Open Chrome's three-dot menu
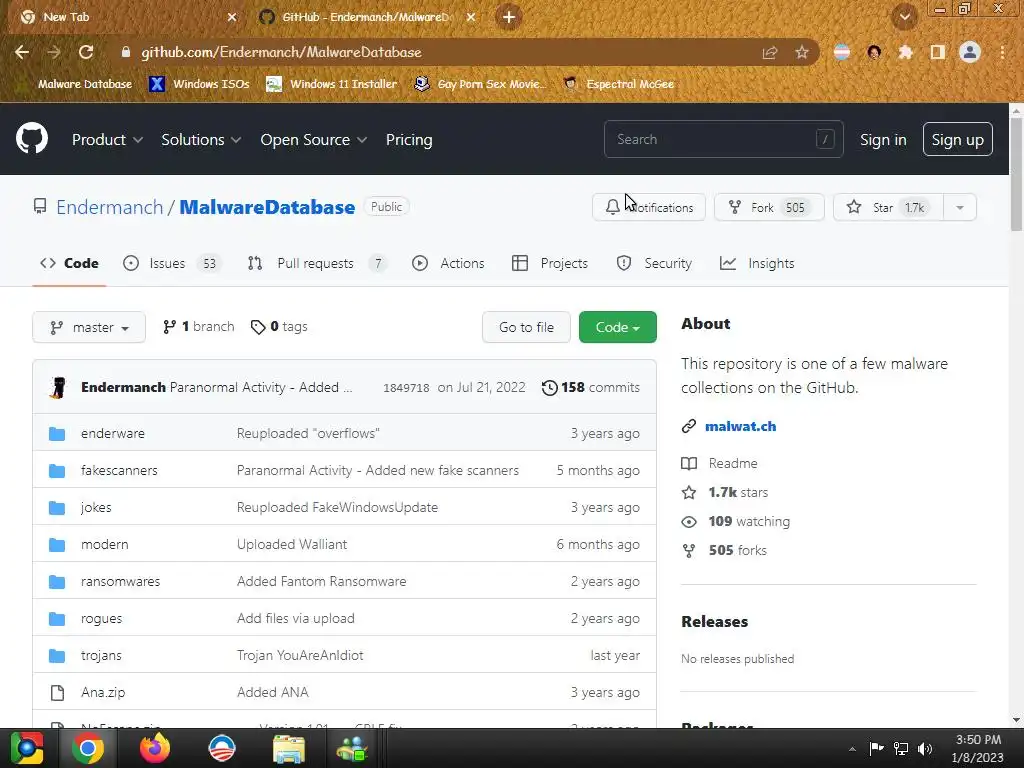 [1002, 52]
